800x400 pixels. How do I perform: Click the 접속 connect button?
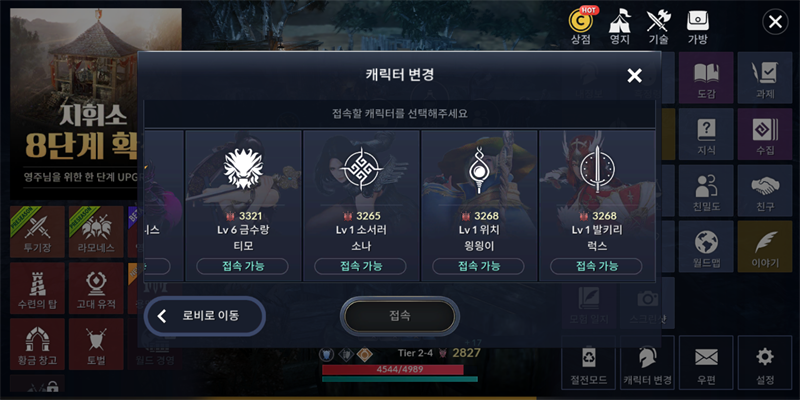(x=399, y=316)
